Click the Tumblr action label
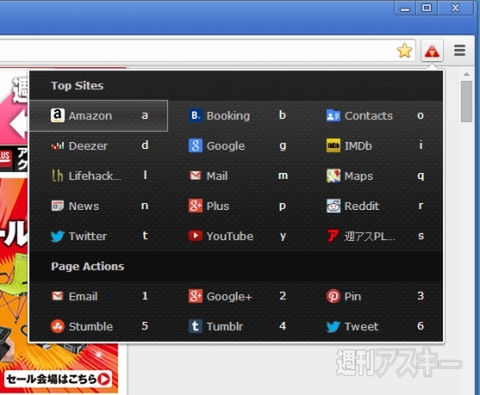The height and width of the screenshot is (395, 480). pyautogui.click(x=225, y=326)
